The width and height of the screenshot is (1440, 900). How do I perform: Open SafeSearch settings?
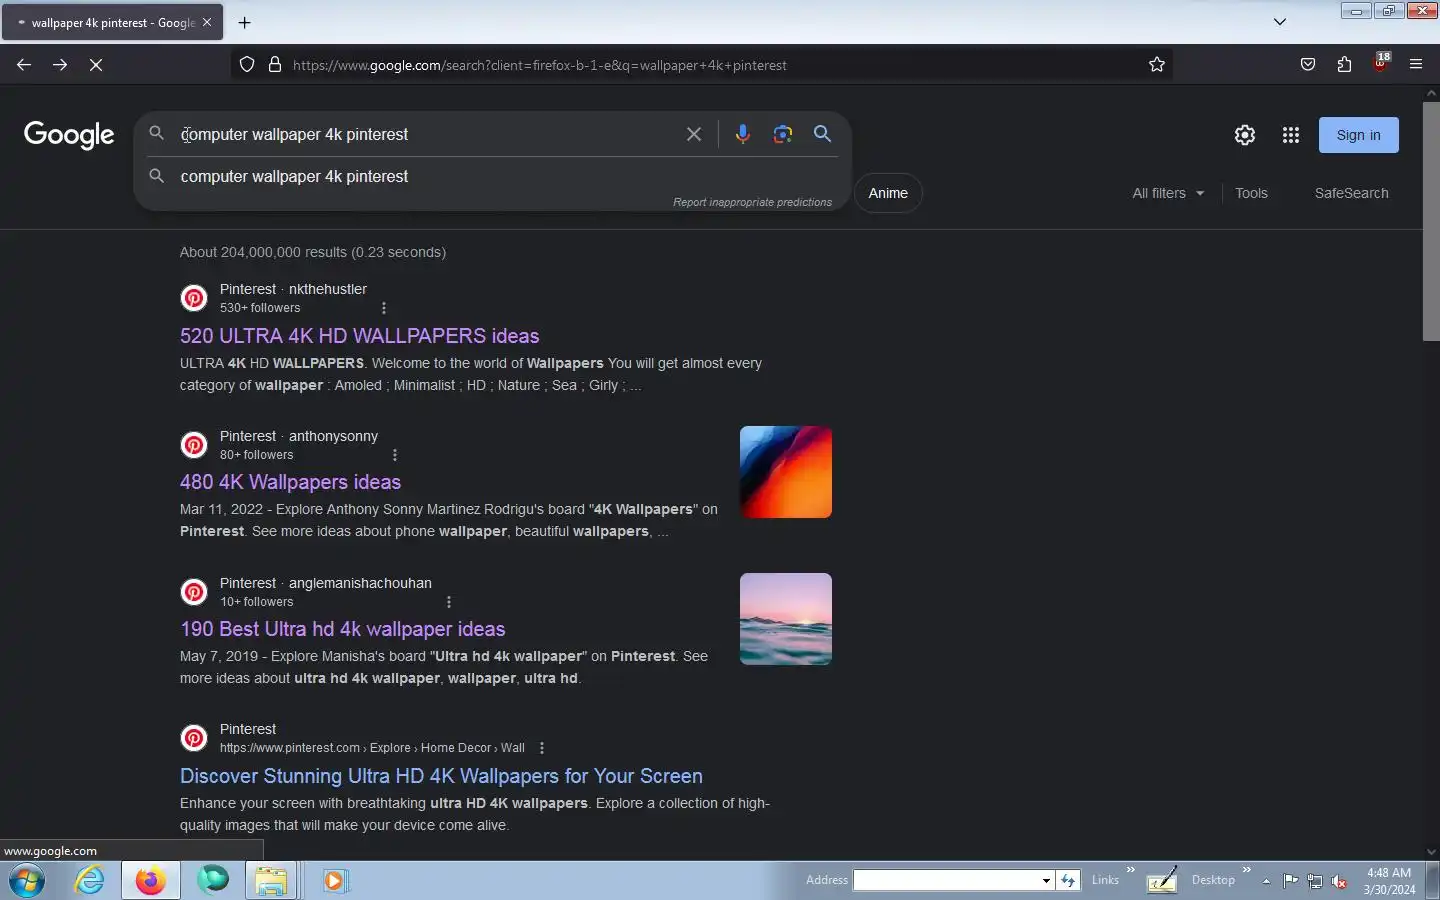coord(1351,193)
